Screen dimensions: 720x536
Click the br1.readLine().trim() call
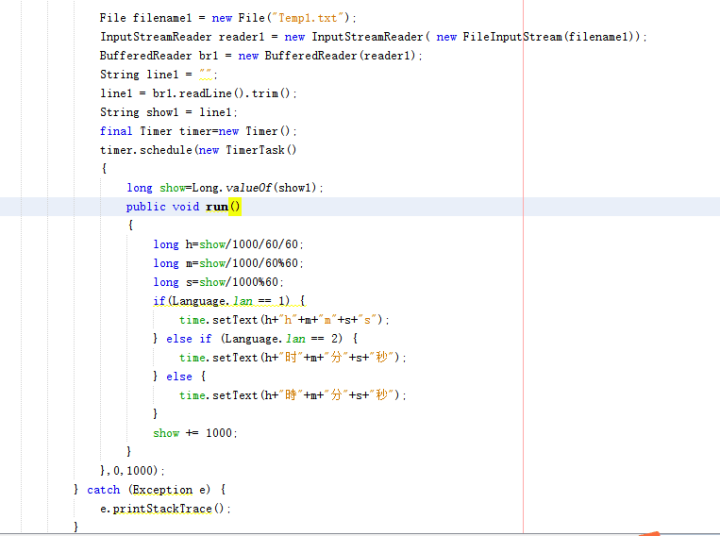pos(221,93)
